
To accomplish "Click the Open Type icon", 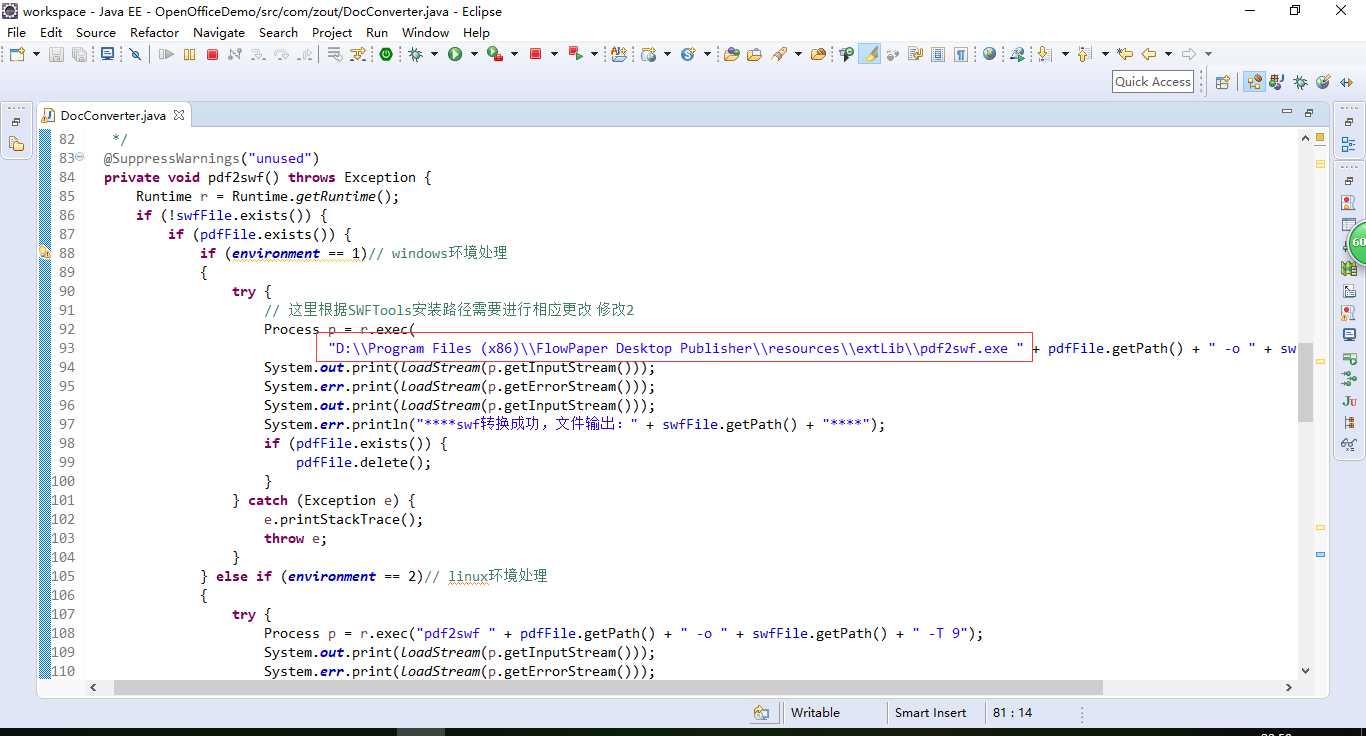I will pos(731,54).
